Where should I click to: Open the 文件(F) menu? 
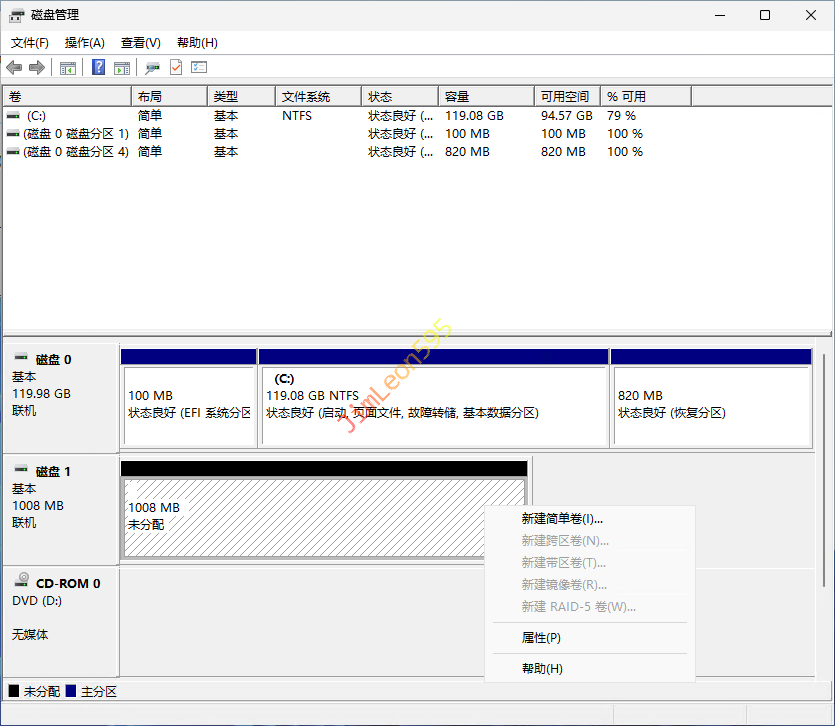point(30,43)
